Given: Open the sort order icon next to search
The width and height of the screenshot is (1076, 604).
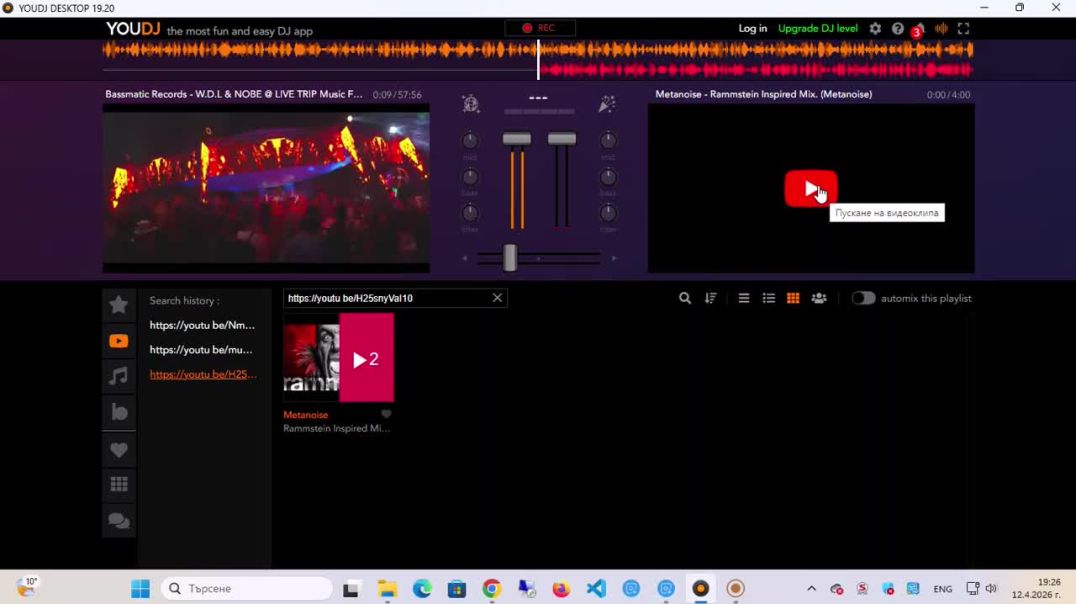Looking at the screenshot, I should click(711, 297).
